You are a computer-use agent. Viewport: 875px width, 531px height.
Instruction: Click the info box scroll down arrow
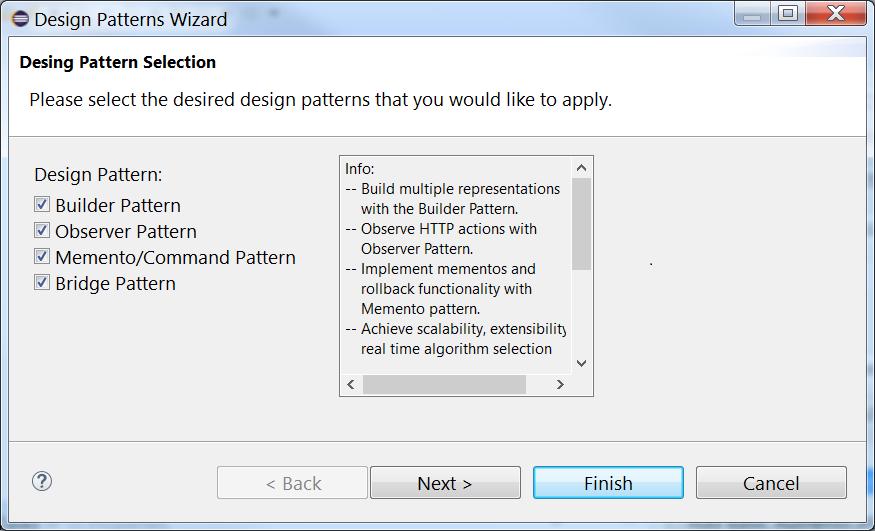pos(581,363)
